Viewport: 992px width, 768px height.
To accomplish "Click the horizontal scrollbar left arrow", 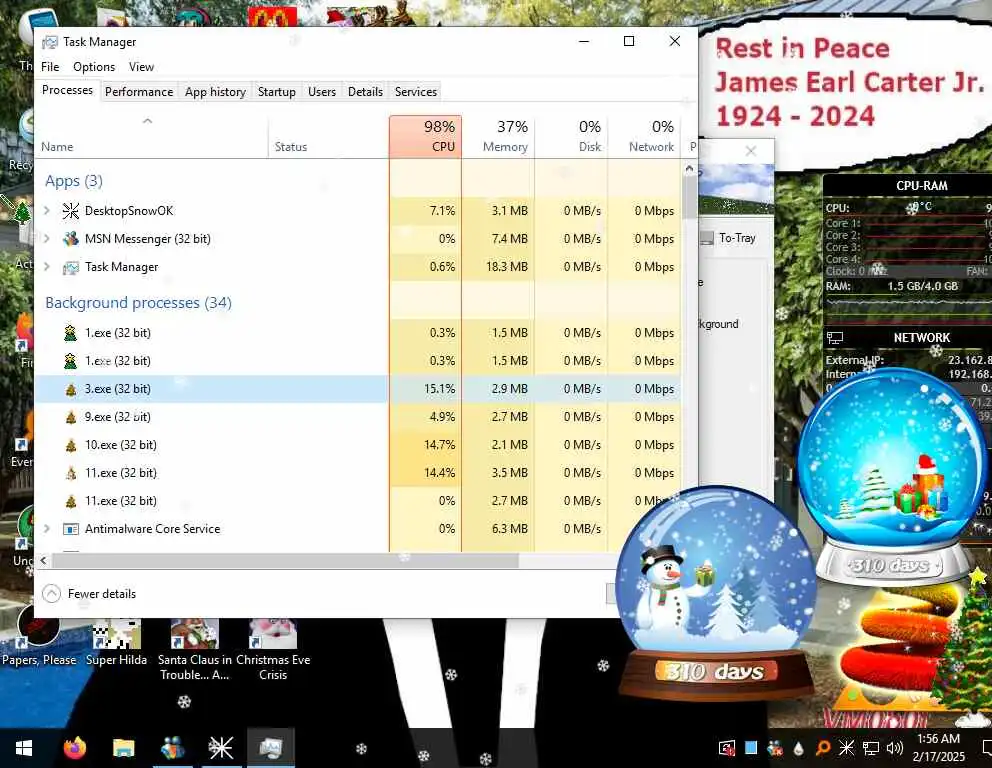I will point(43,561).
